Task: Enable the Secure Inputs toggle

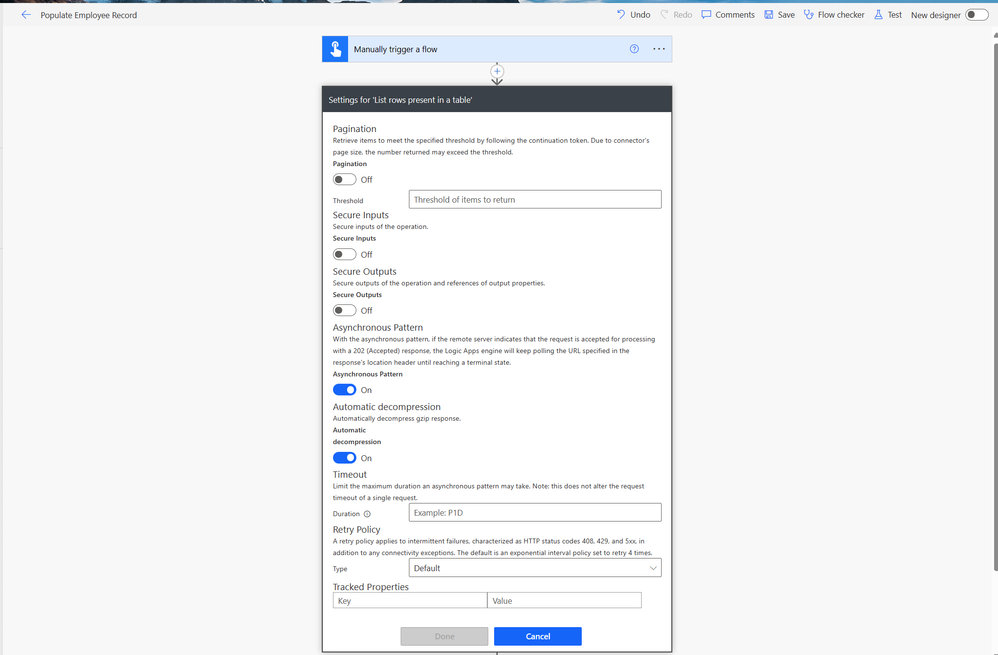Action: (x=344, y=254)
